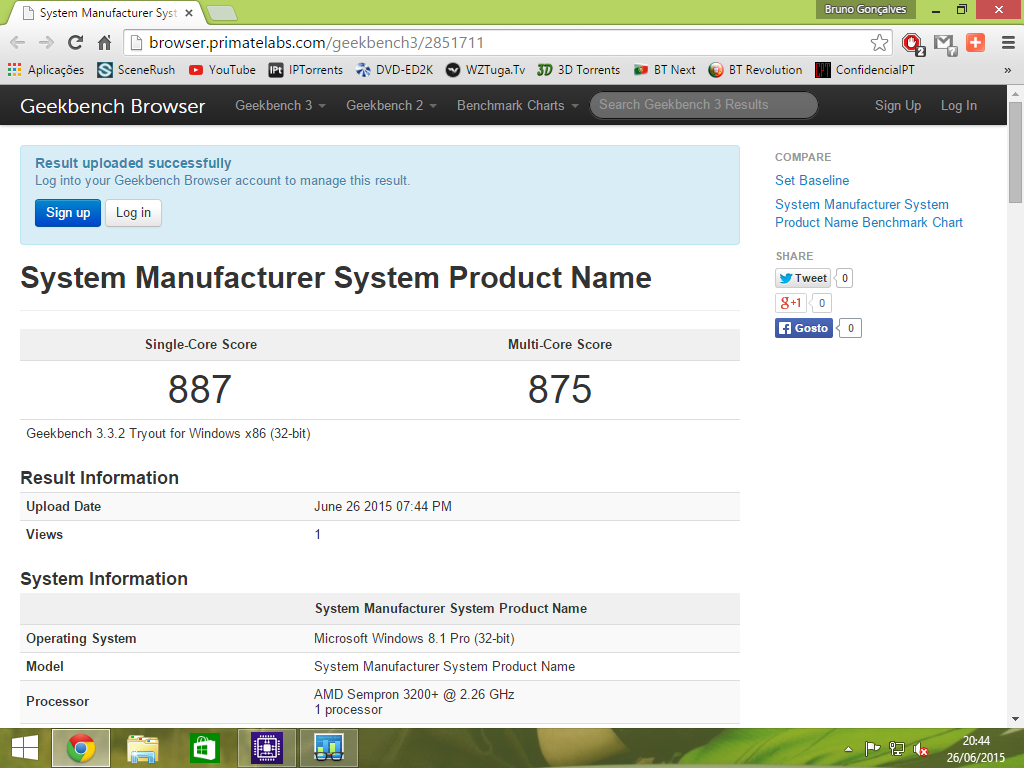Click the upload date June 26 2015 07:44 PM
The height and width of the screenshot is (768, 1024).
tap(383, 507)
